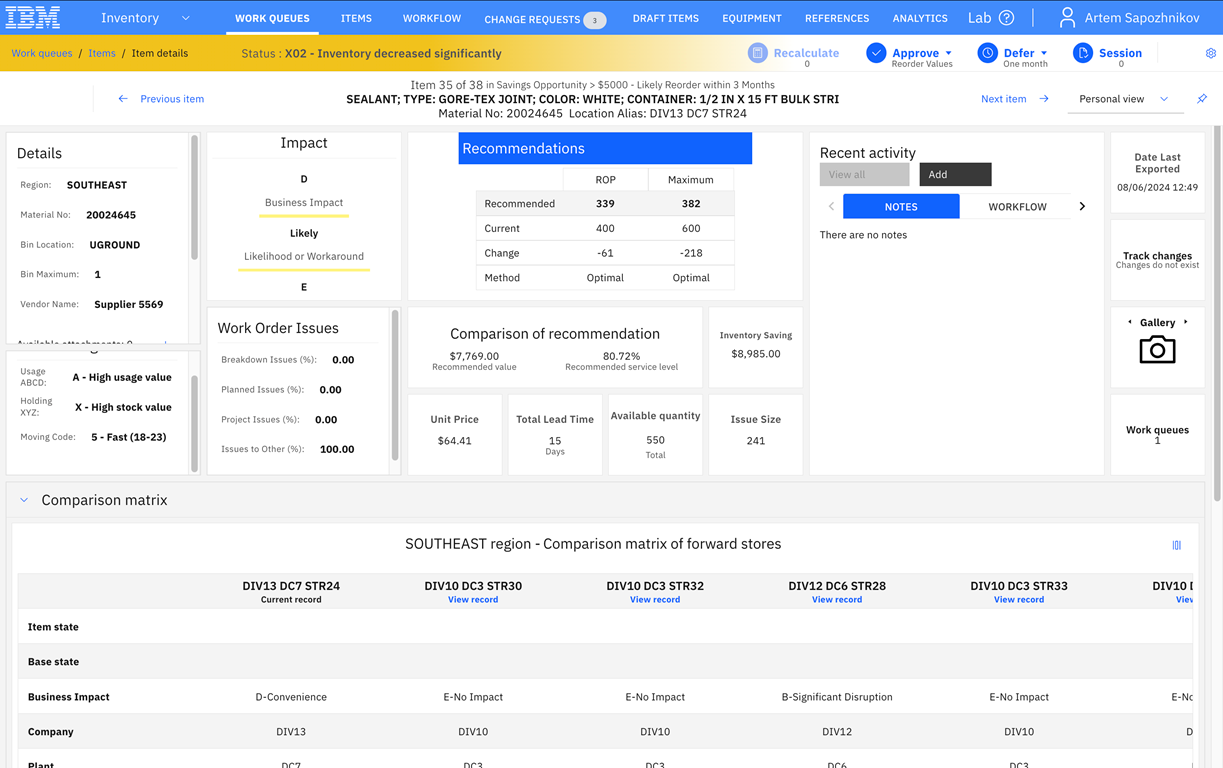Click the Items breadcrumb link
The image size is (1223, 768).
pos(102,53)
